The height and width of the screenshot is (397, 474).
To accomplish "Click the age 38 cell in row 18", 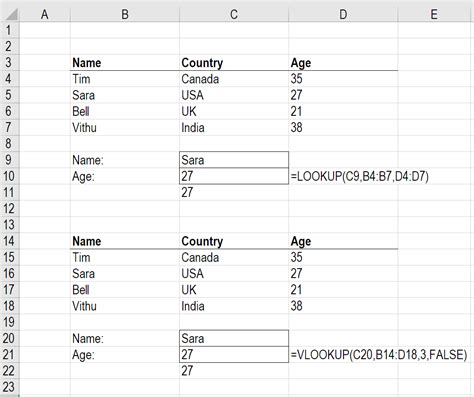I will pos(343,306).
